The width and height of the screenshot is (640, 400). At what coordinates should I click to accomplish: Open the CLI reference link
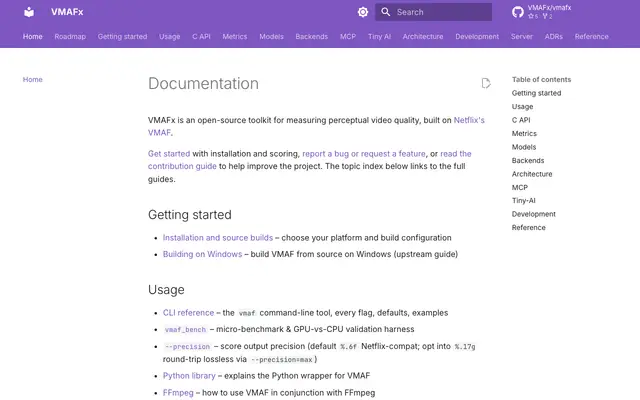click(188, 313)
